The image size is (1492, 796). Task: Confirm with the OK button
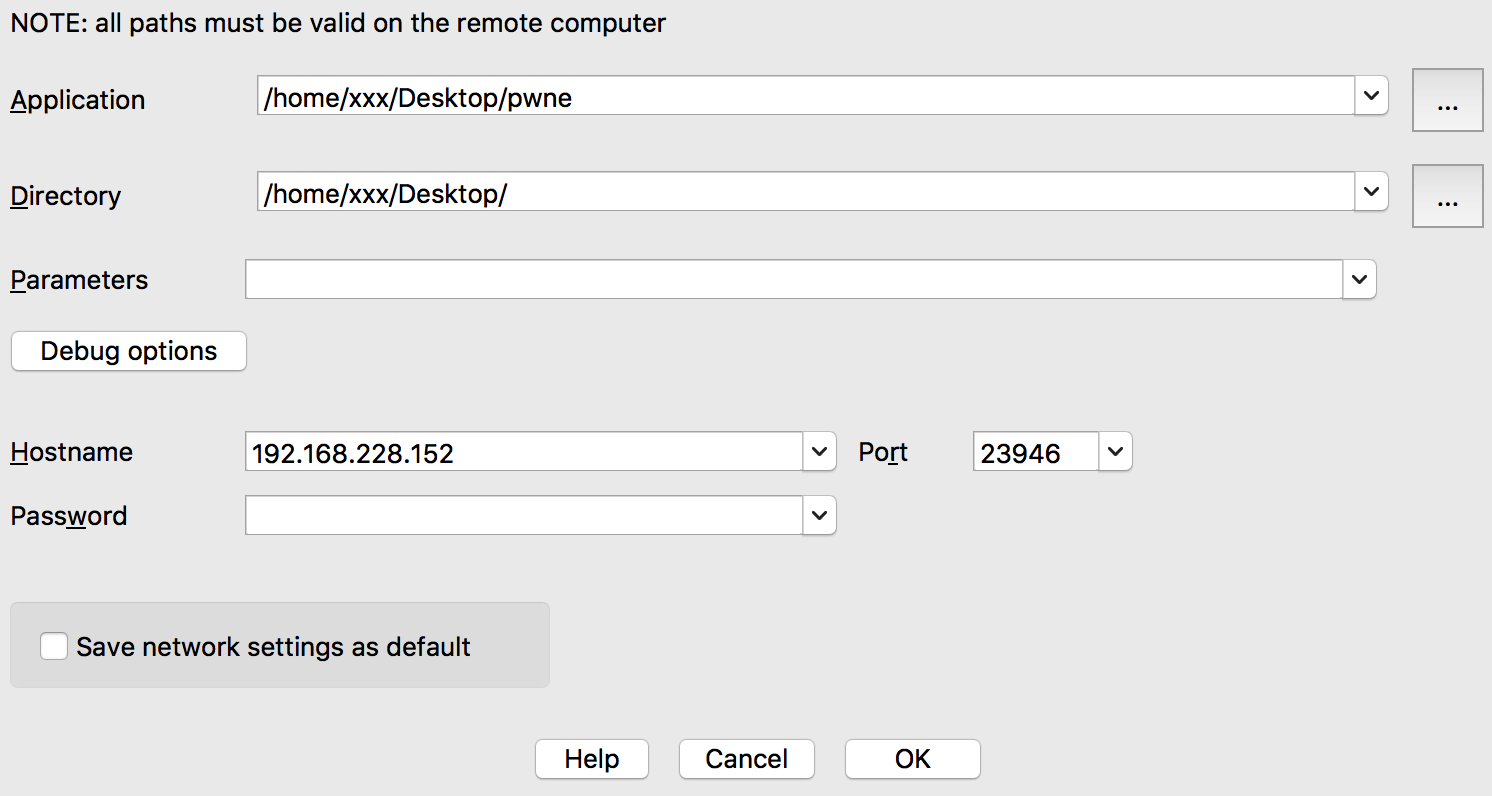913,759
